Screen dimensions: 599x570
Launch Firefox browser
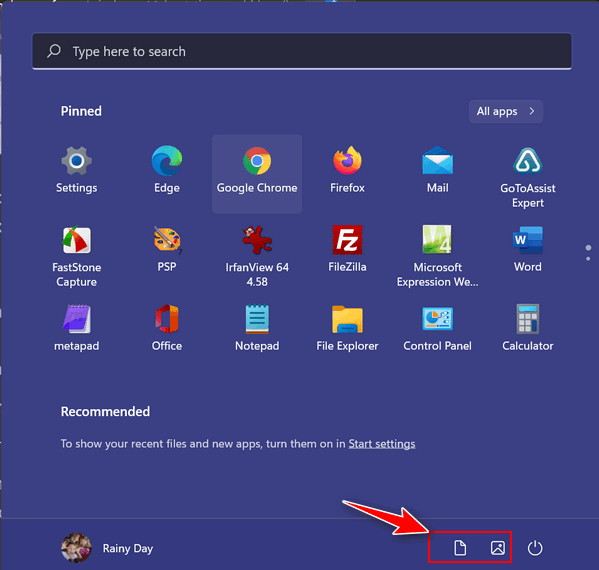347,171
